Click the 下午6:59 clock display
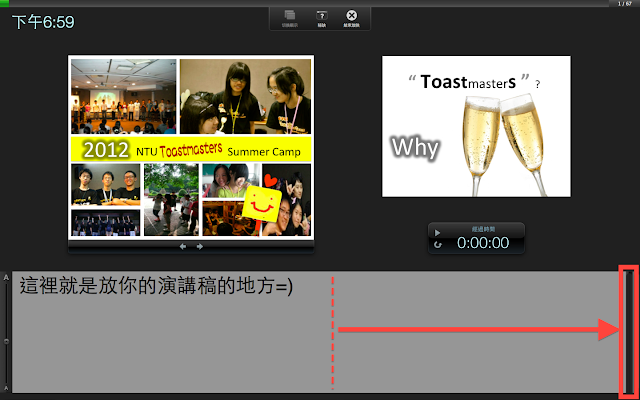 tap(43, 22)
